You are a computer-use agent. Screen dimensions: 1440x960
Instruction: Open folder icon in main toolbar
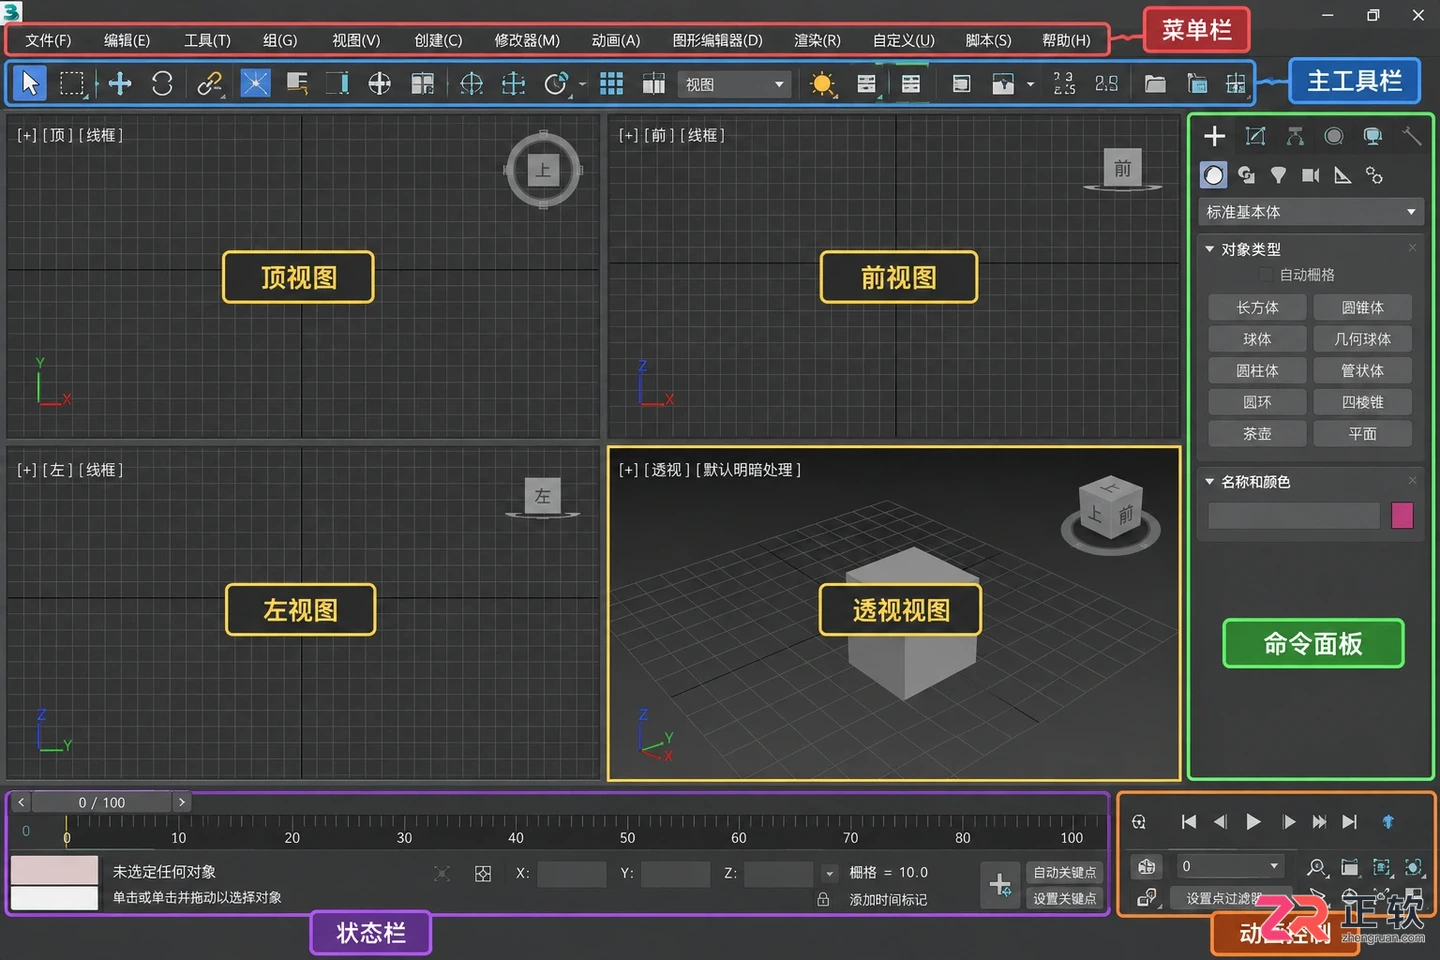point(1155,84)
